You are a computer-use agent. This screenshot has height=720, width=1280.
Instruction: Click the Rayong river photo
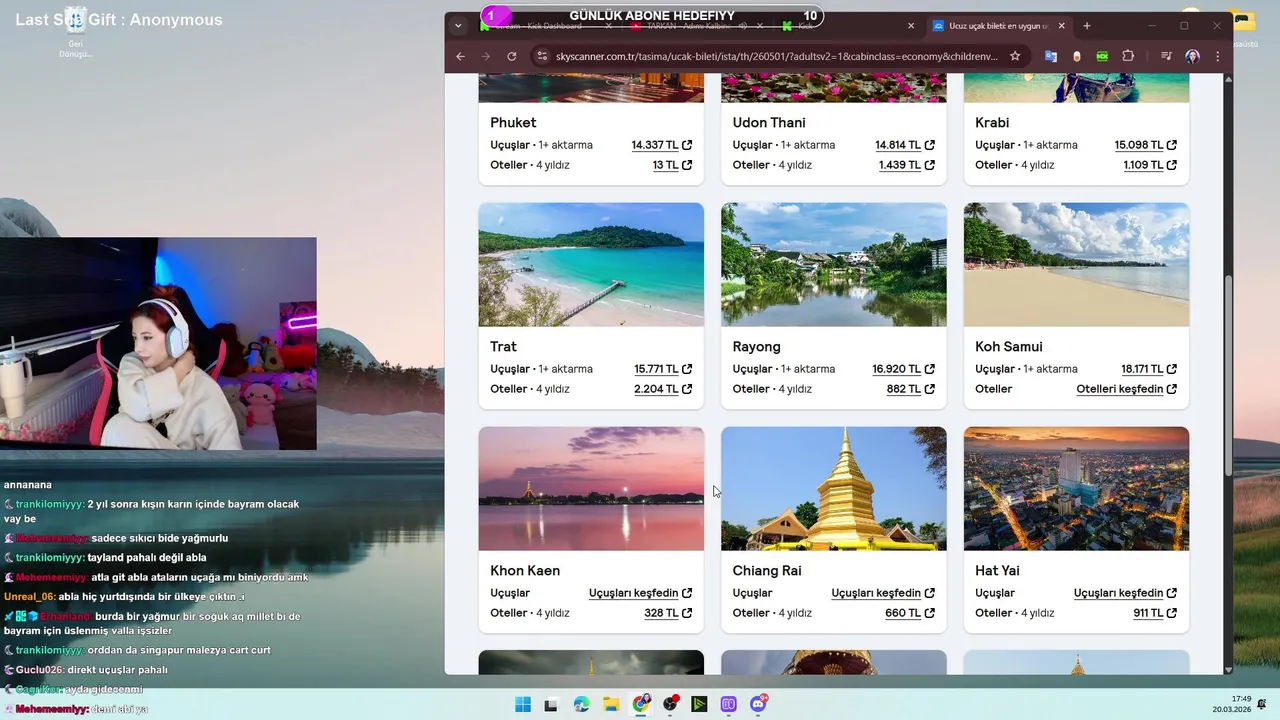[x=834, y=265]
